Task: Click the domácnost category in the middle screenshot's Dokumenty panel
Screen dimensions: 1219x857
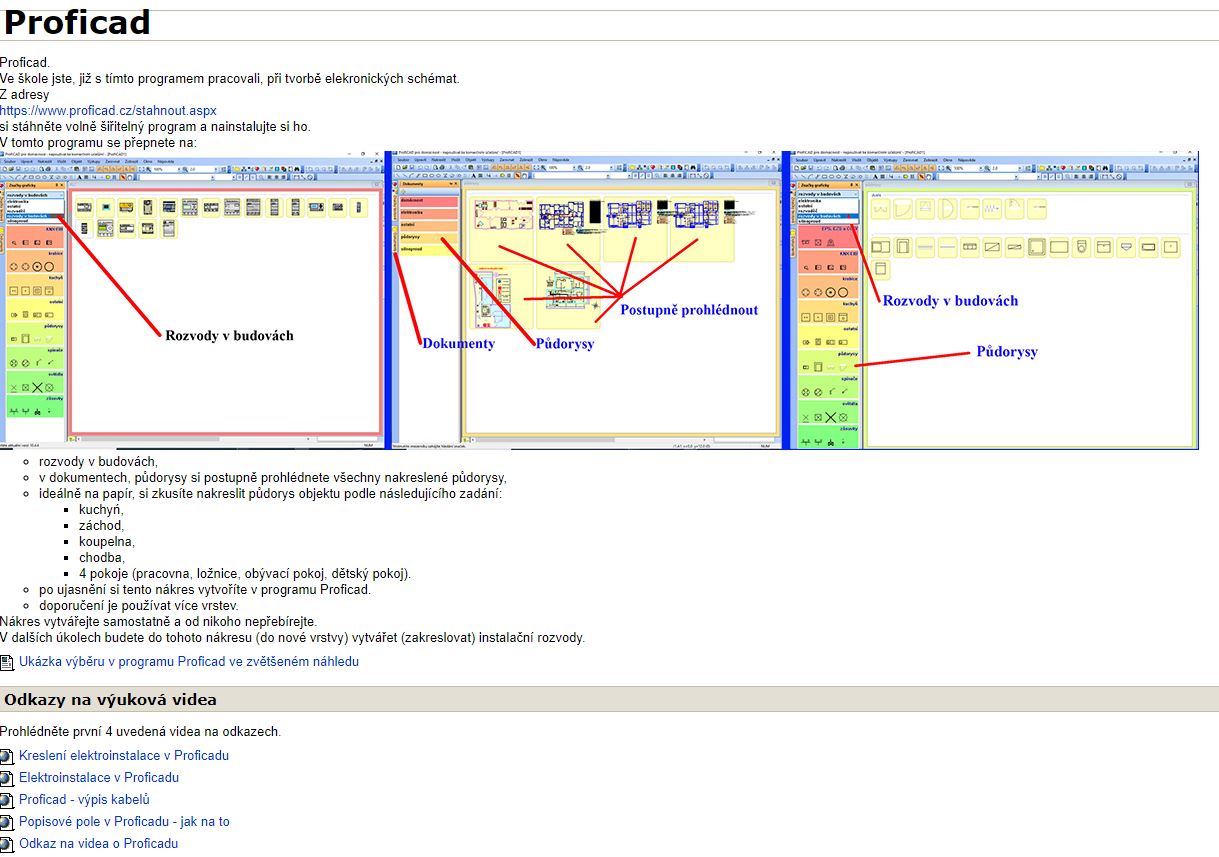Action: point(428,200)
